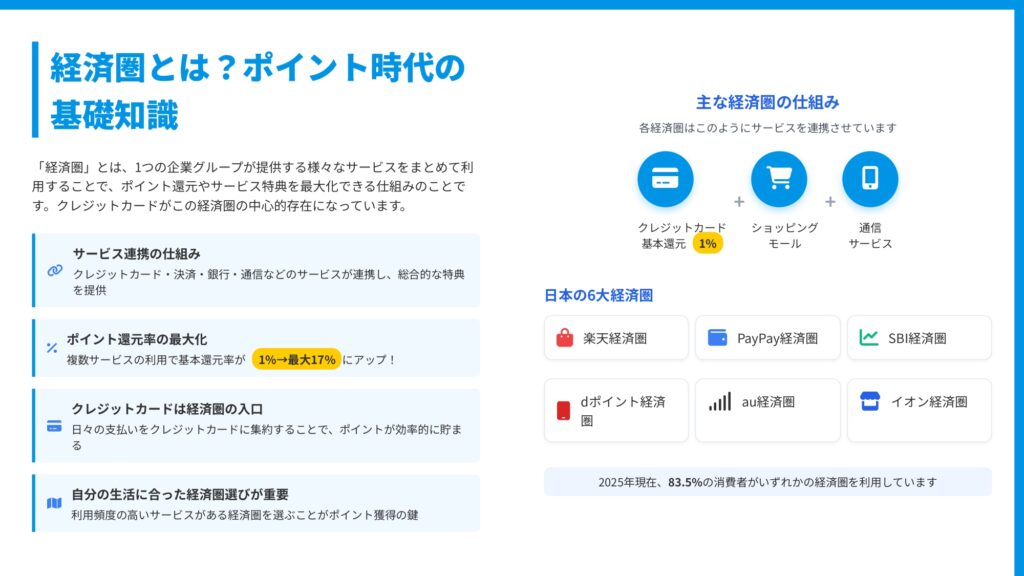The width and height of the screenshot is (1024, 576).
Task: Click the 83.5% statistic banner
Action: tap(767, 482)
